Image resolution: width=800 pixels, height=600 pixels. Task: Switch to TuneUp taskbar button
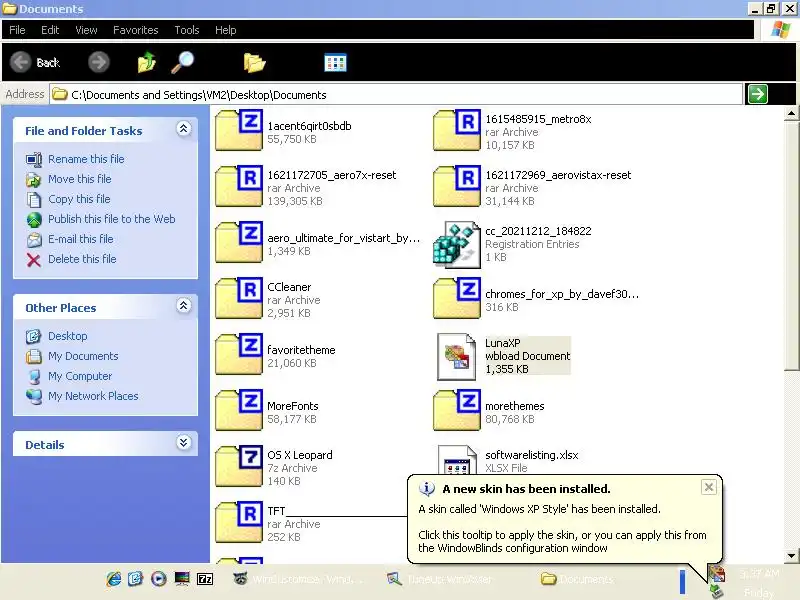pyautogui.click(x=440, y=579)
